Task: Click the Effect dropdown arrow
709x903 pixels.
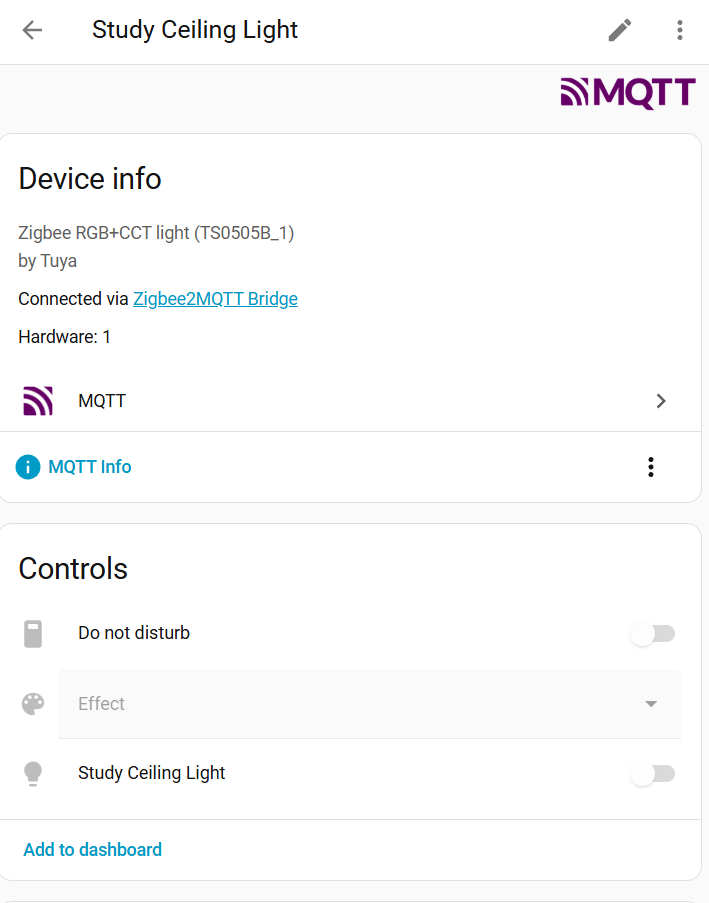Action: [649, 703]
